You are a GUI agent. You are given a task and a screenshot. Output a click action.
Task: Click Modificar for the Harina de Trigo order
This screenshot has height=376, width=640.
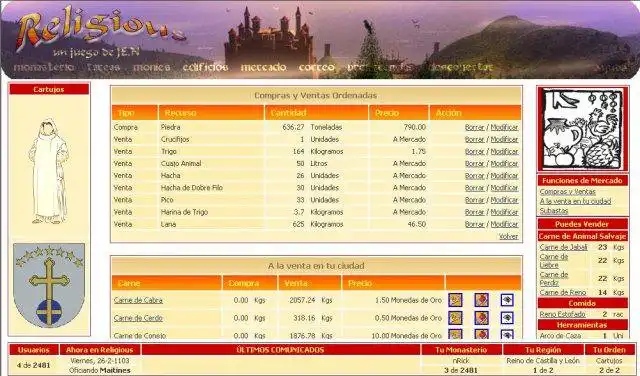pyautogui.click(x=504, y=212)
